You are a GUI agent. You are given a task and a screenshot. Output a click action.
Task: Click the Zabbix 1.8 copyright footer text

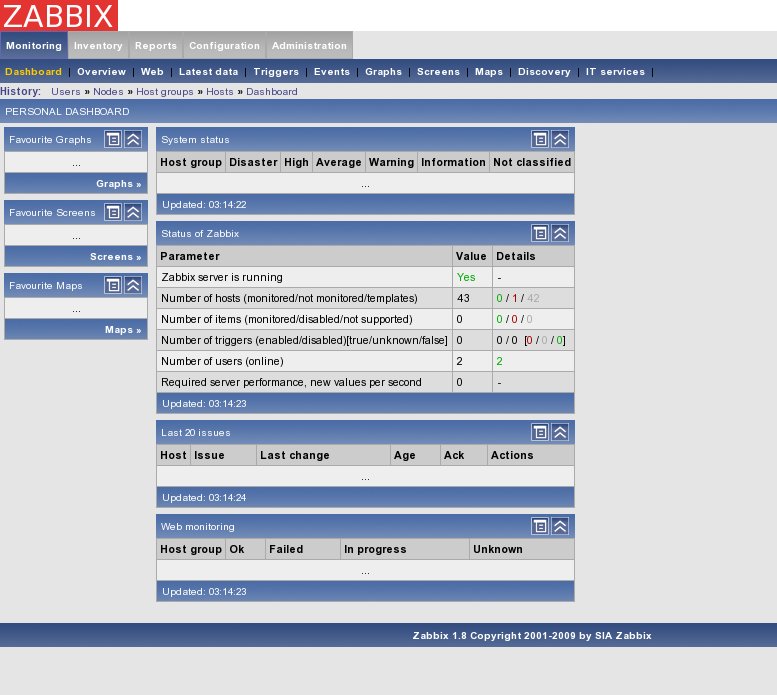[x=532, y=636]
